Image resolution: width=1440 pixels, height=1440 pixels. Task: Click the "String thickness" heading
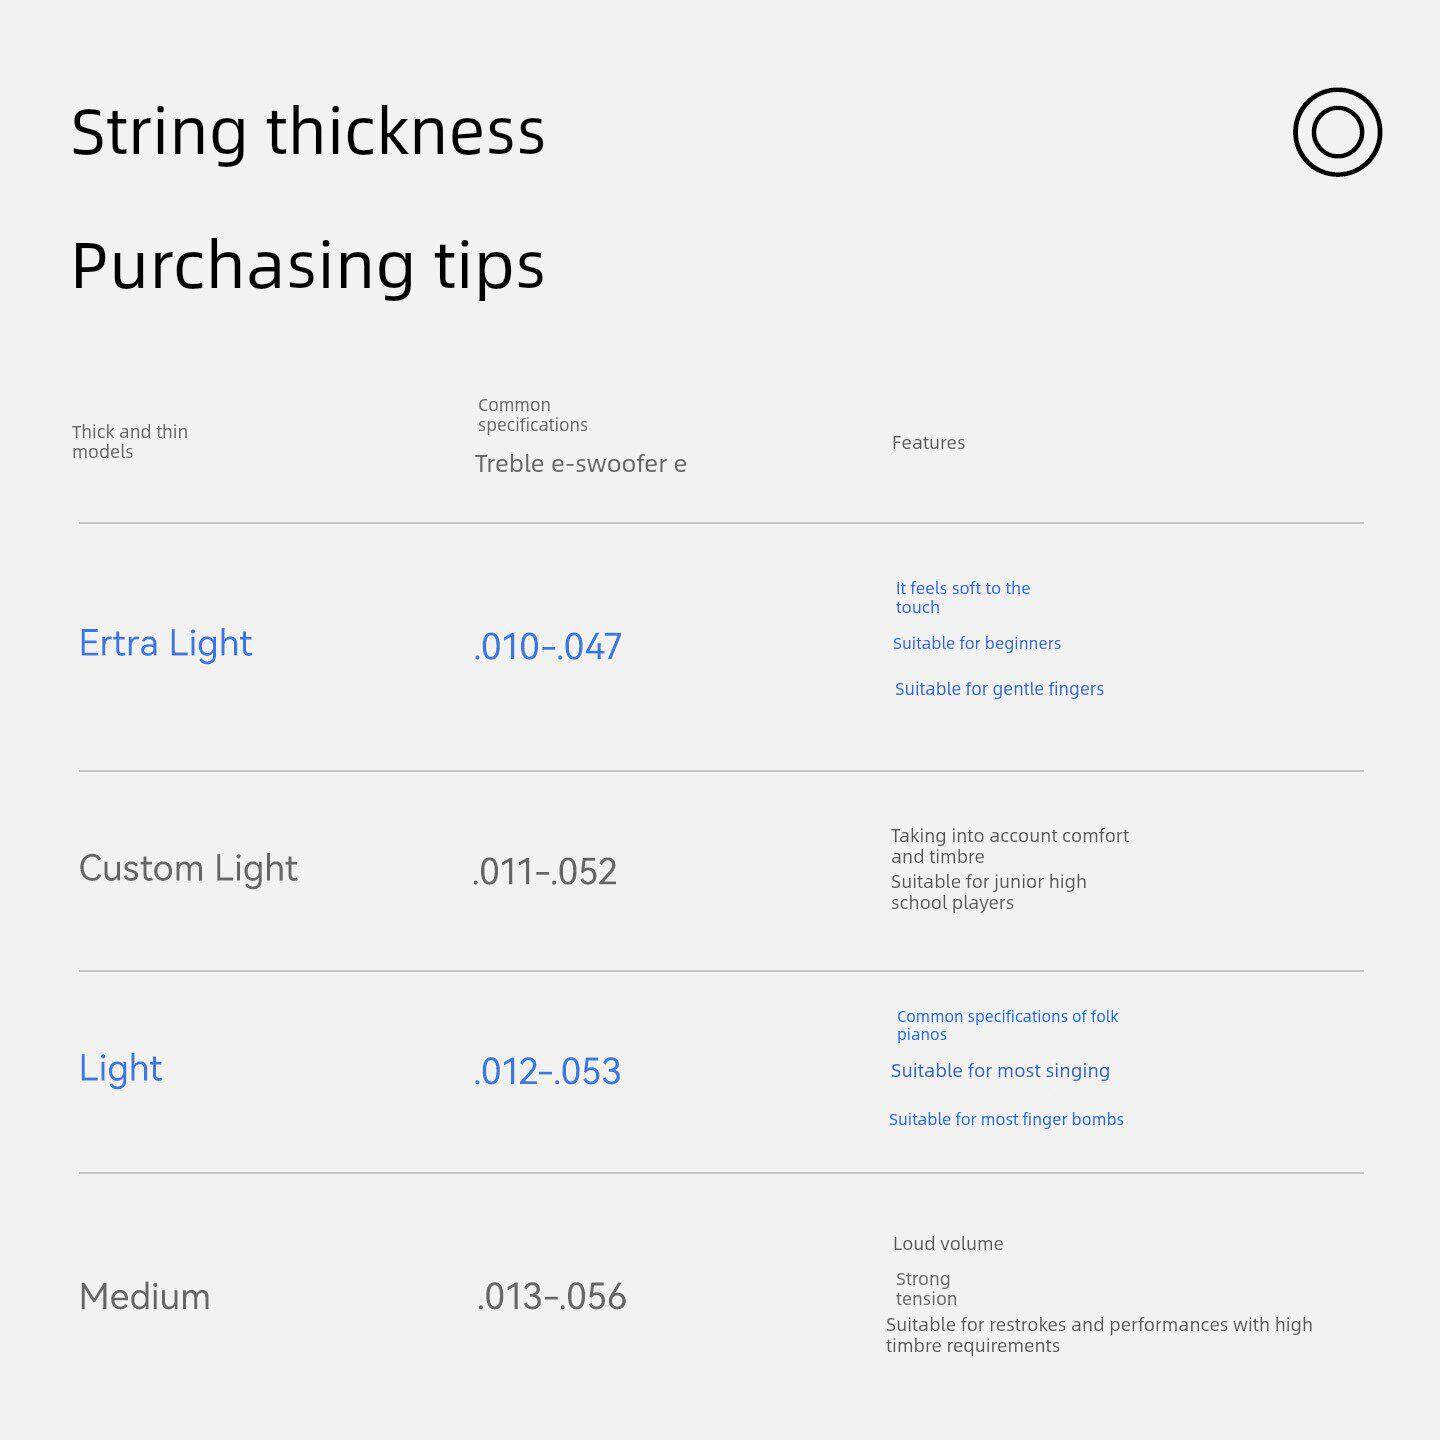(308, 132)
